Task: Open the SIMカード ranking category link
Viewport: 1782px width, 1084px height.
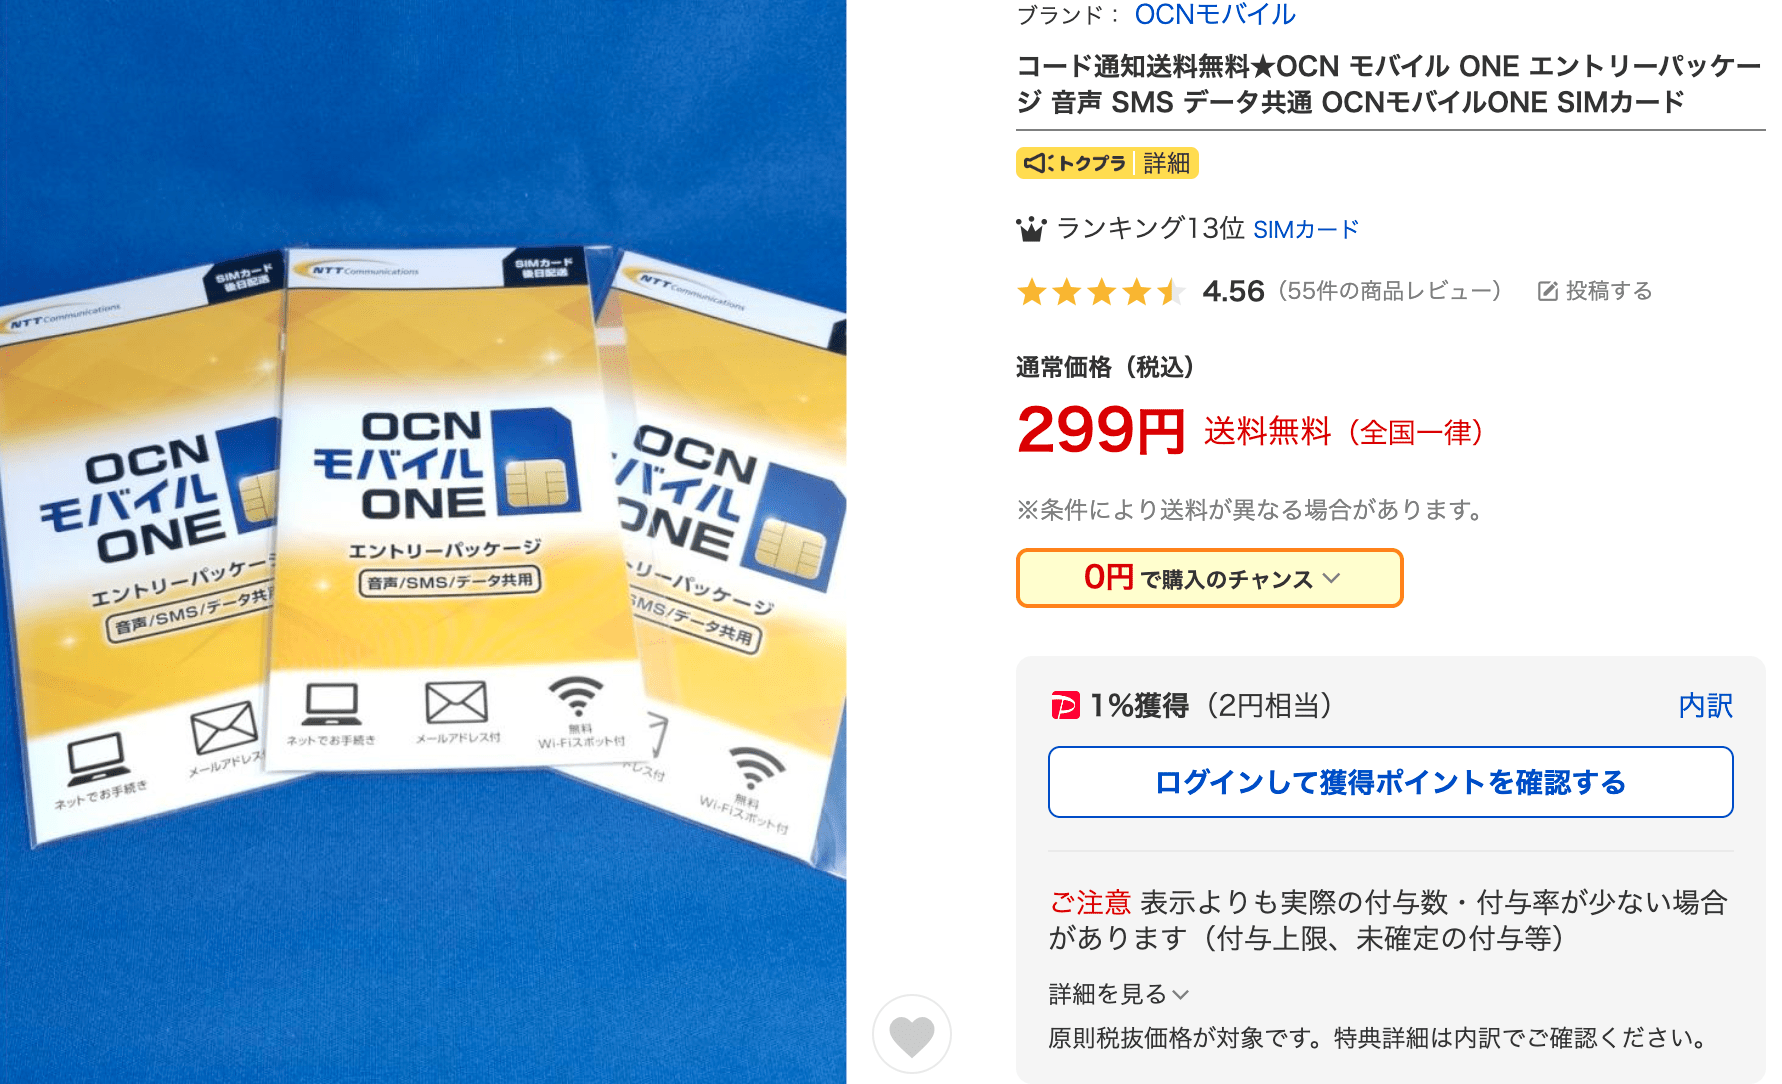Action: point(1305,230)
